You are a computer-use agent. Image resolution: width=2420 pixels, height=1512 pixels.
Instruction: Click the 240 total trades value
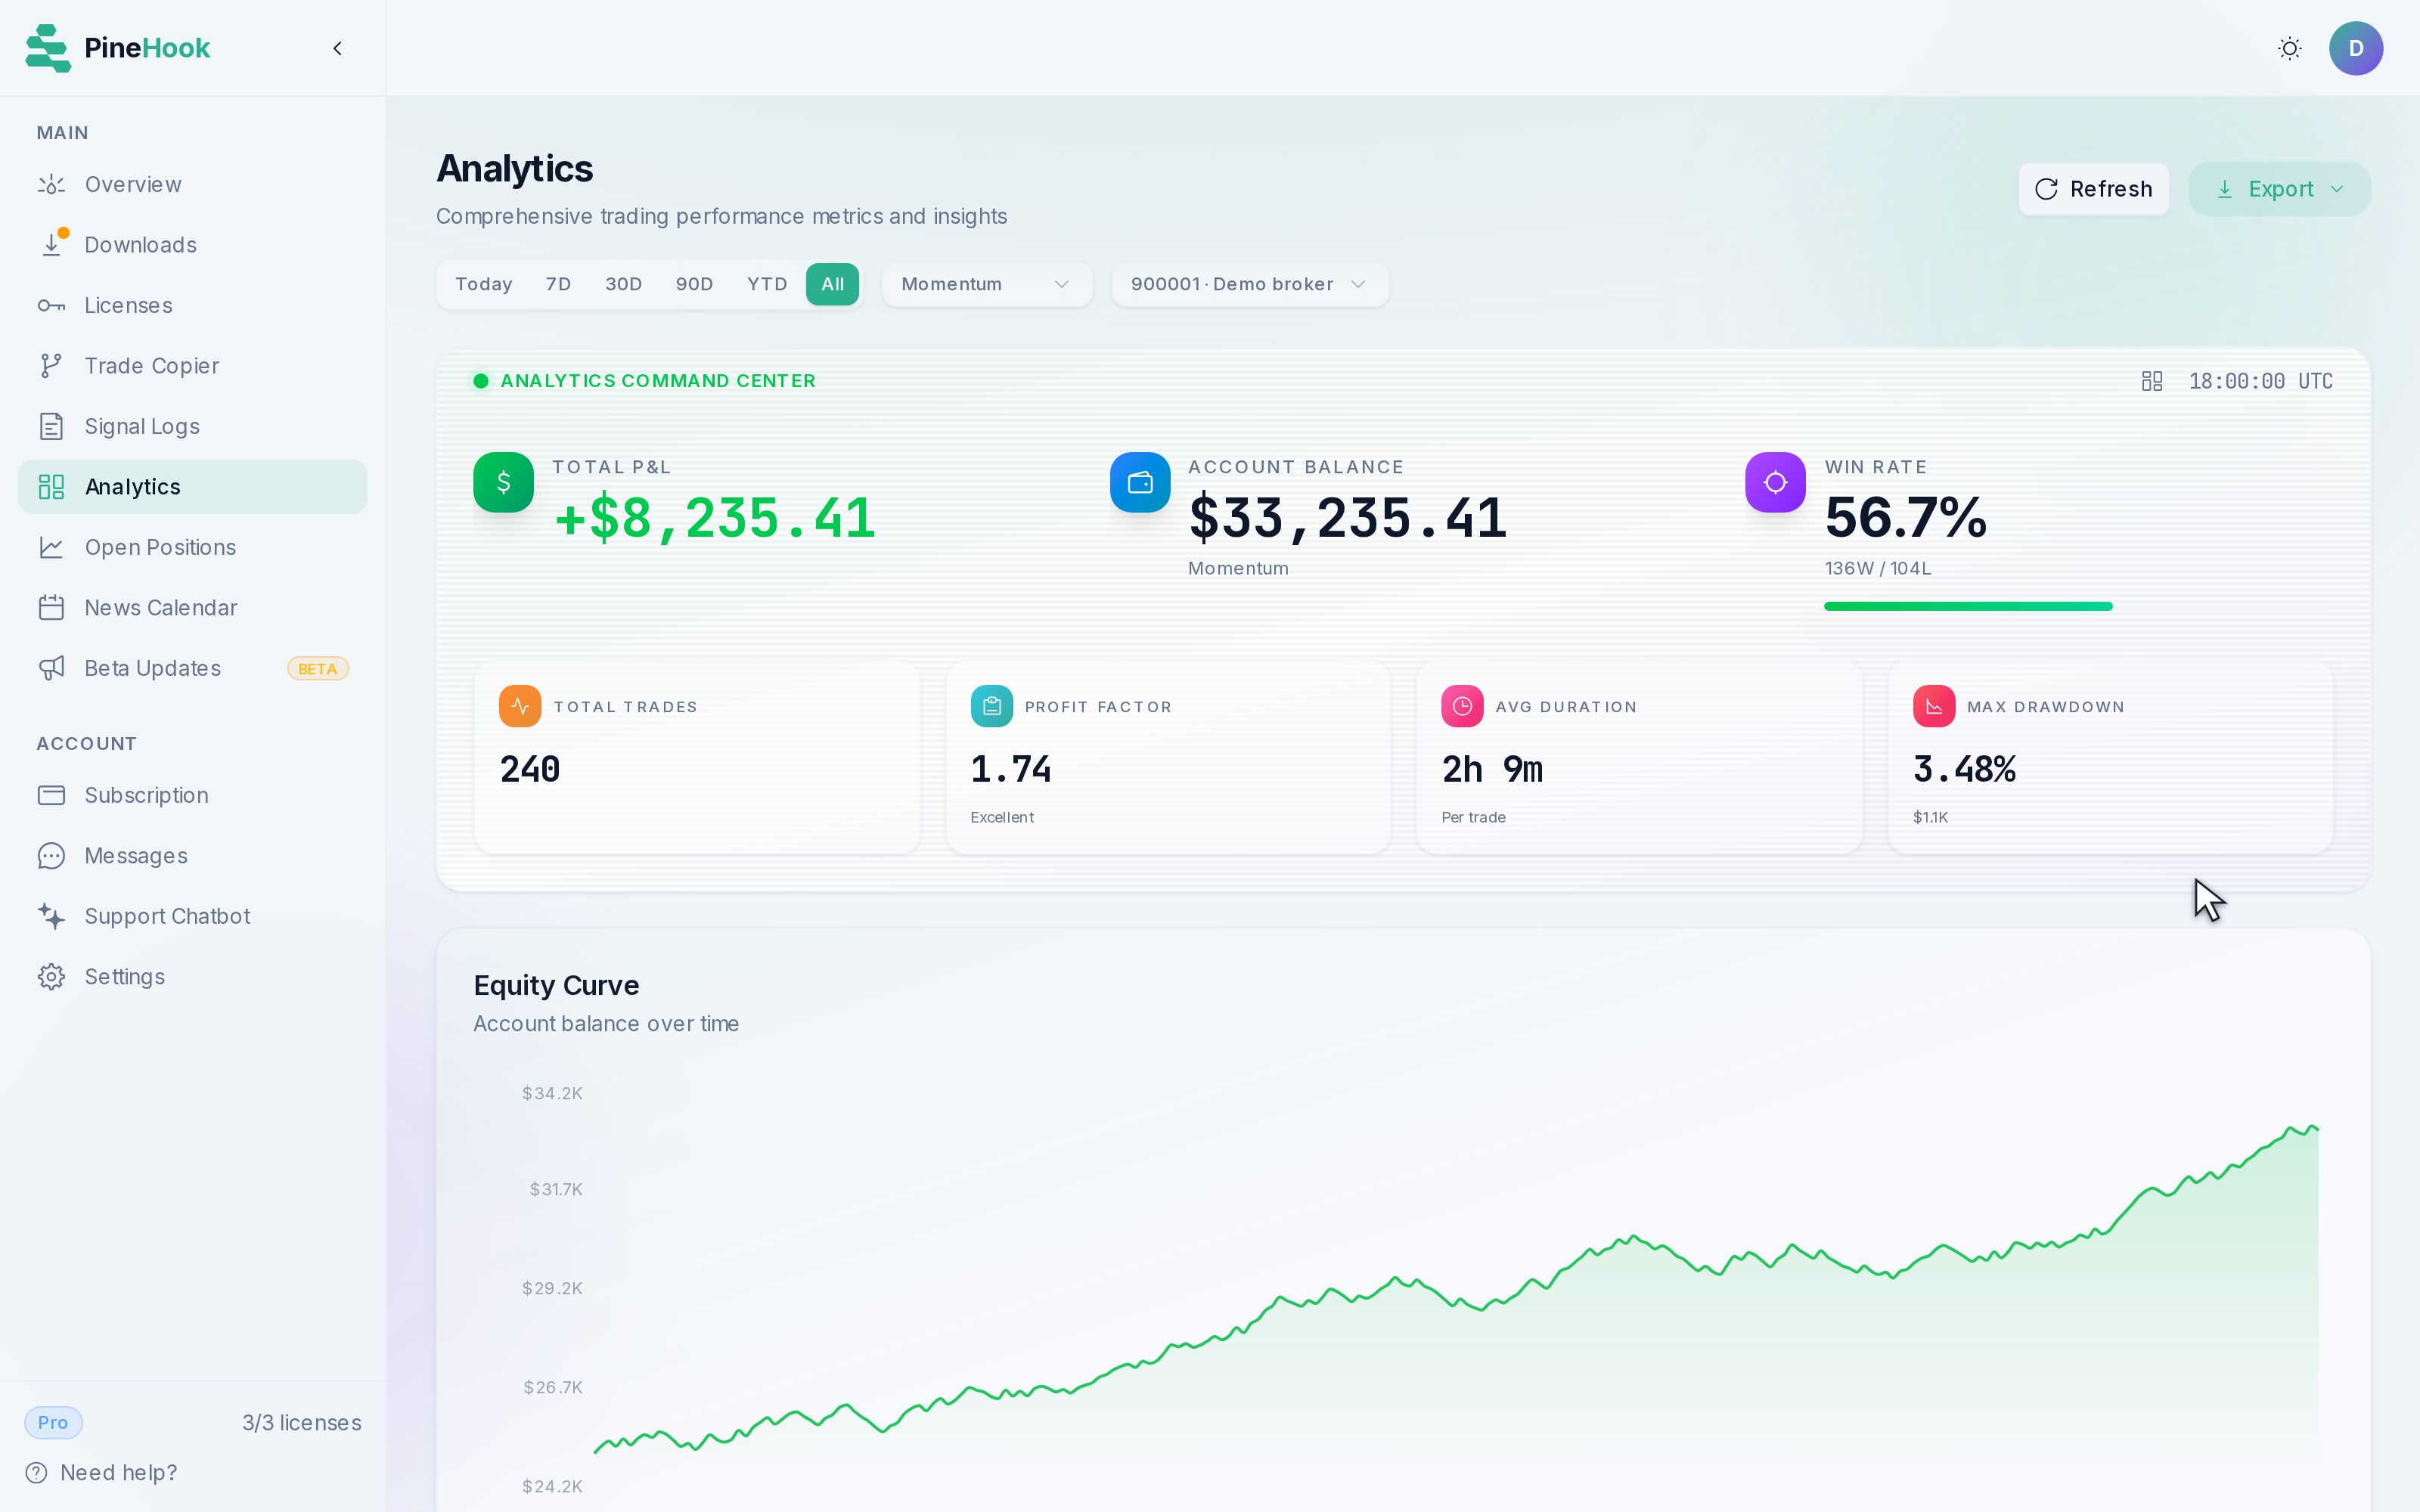point(530,769)
